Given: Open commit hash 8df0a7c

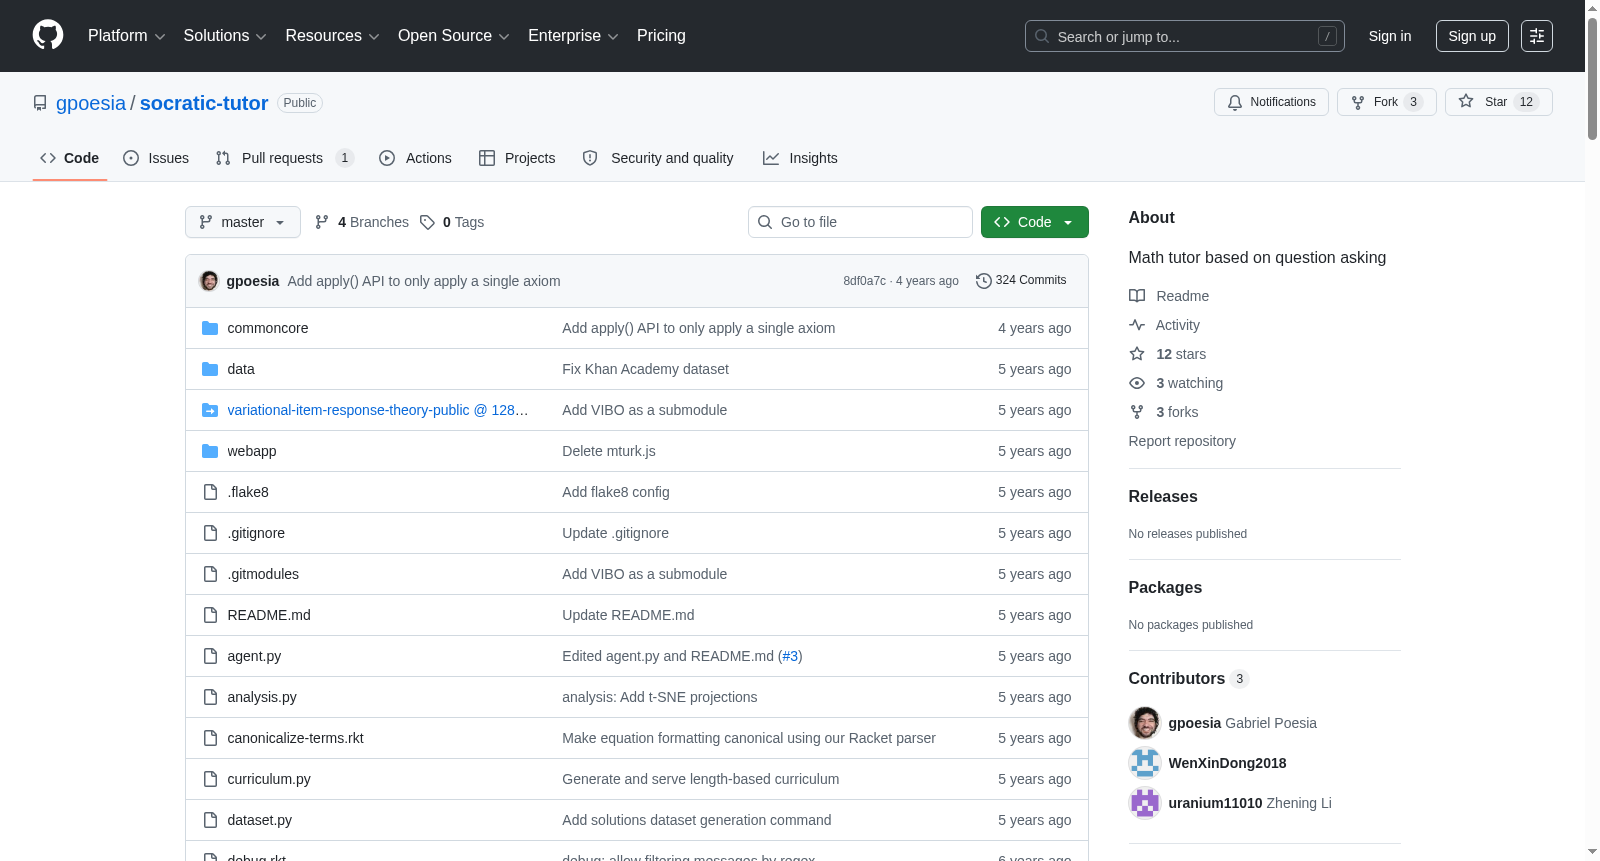Looking at the screenshot, I should point(864,281).
